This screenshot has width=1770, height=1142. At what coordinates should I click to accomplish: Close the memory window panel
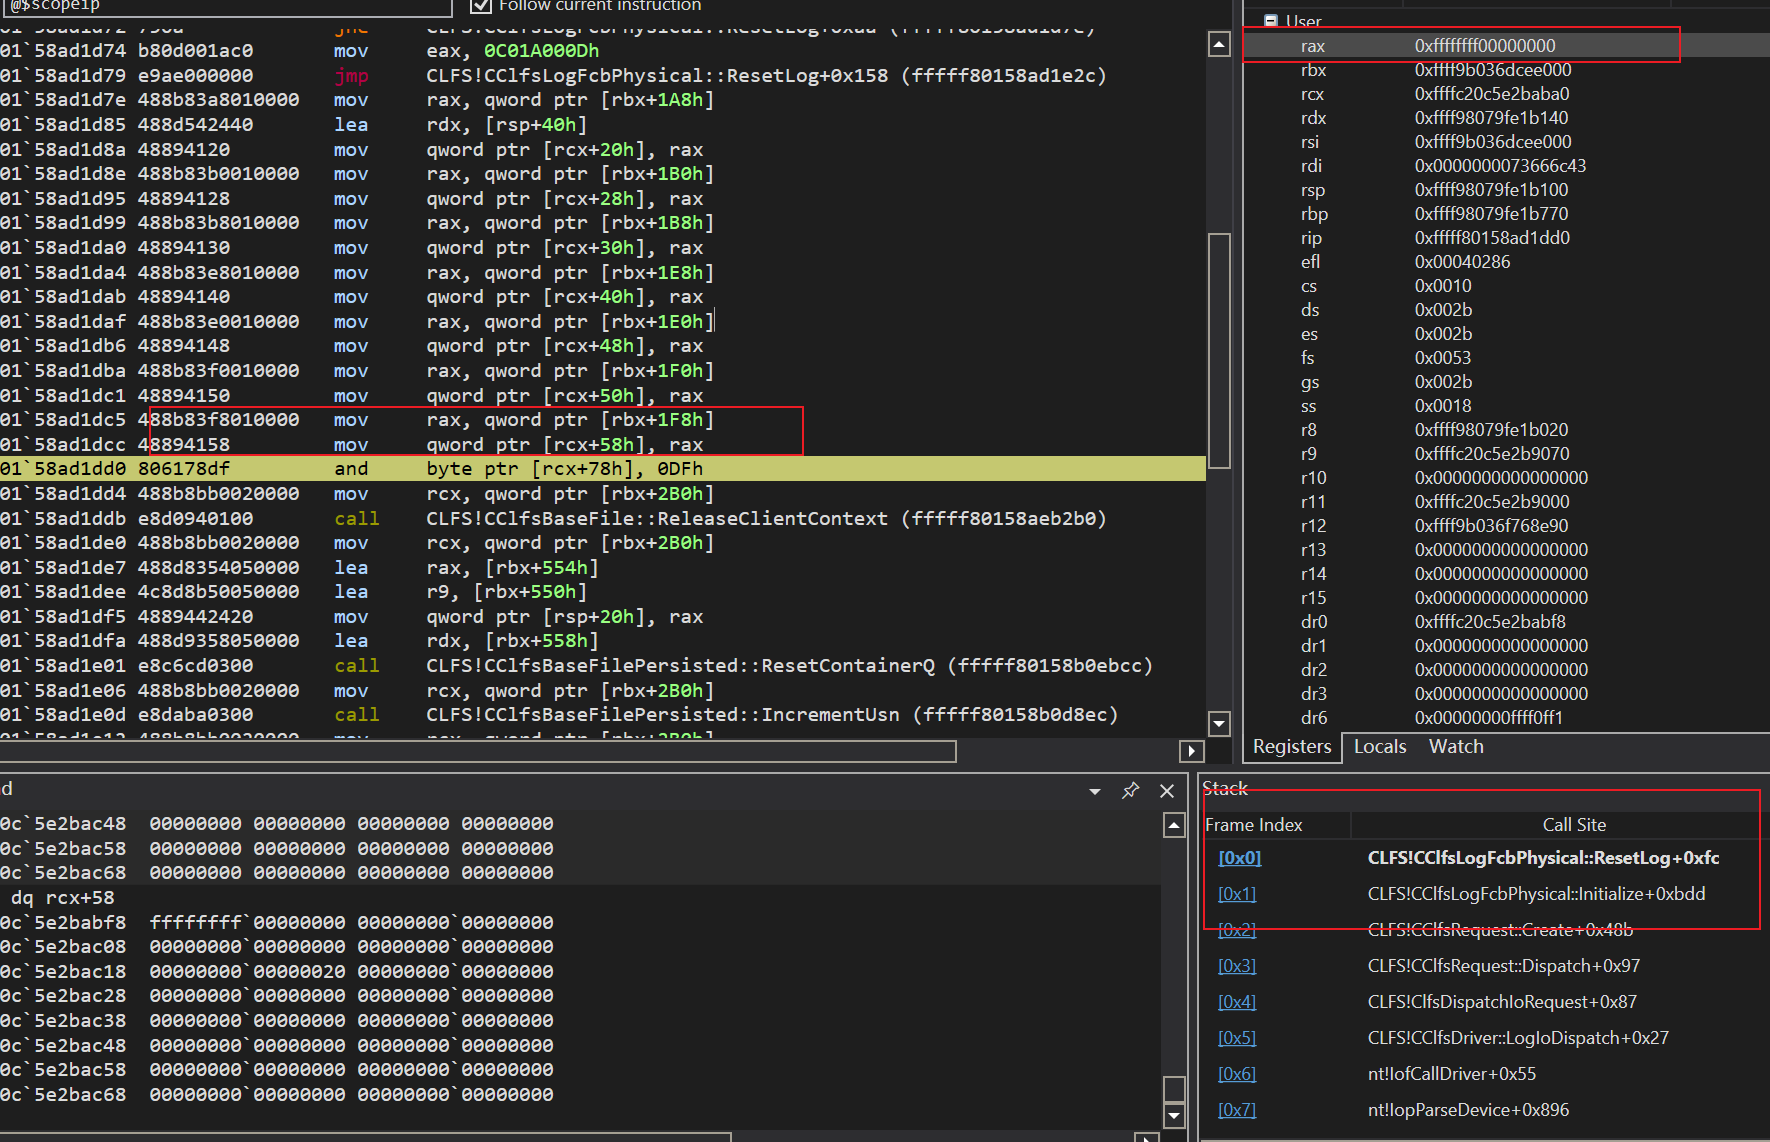pyautogui.click(x=1167, y=791)
